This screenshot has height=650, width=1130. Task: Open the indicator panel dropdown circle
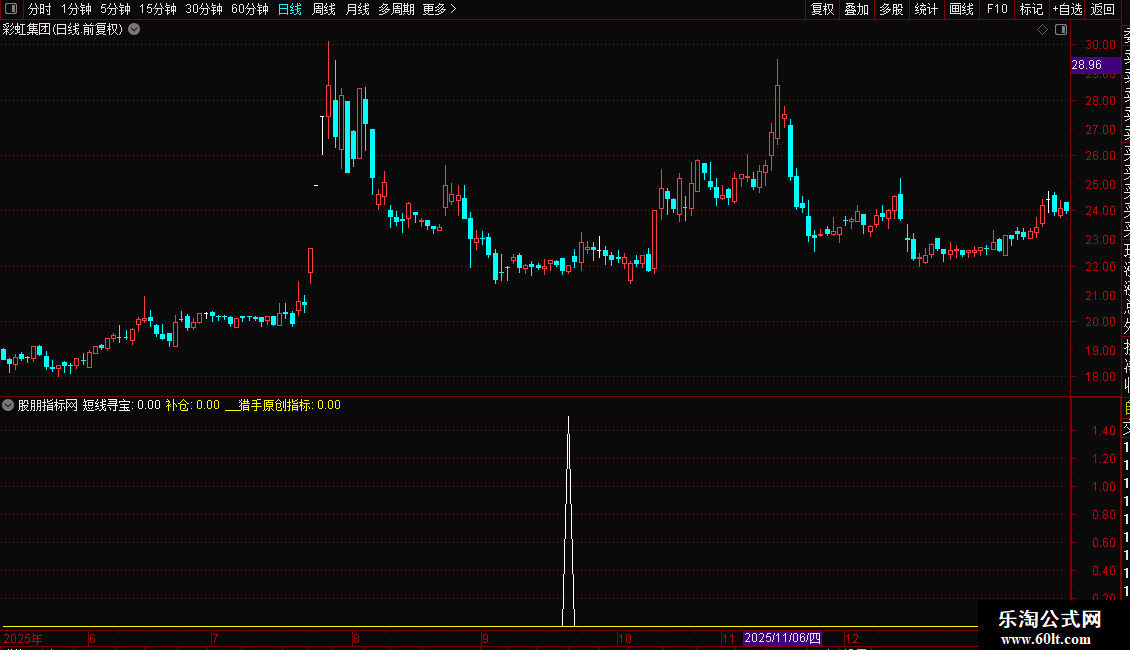(8, 406)
